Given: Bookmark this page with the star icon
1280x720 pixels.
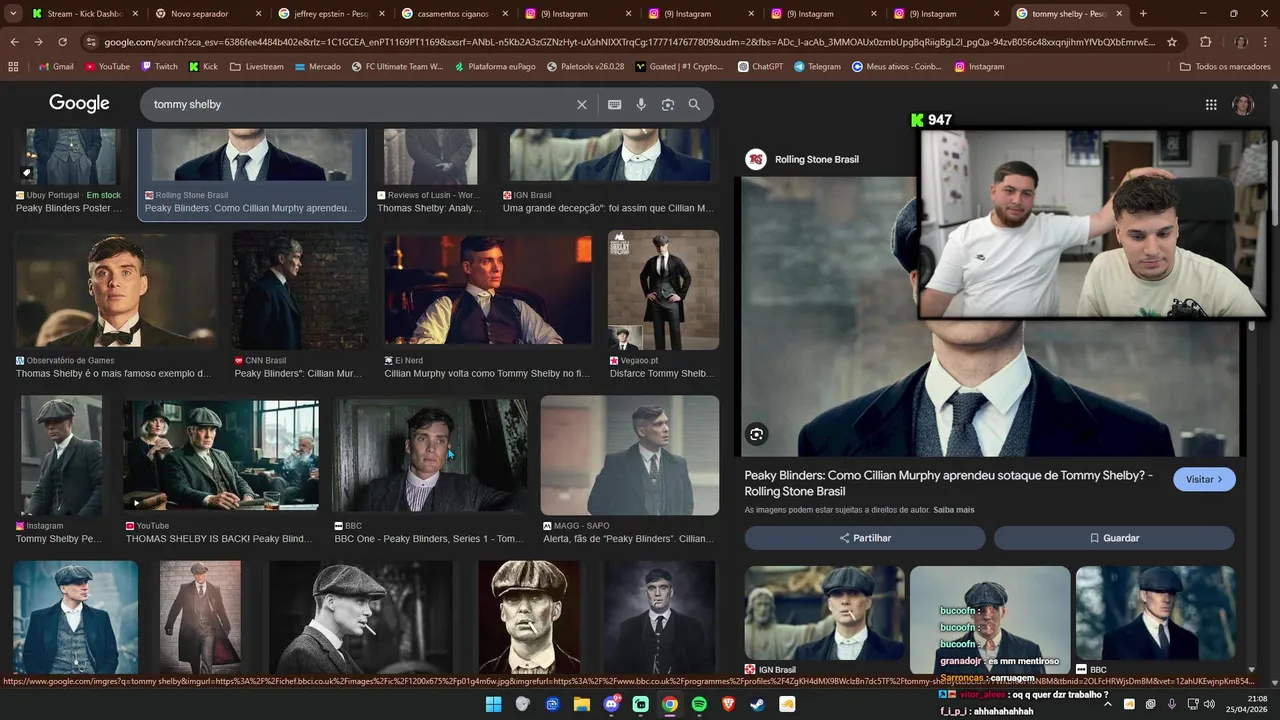Looking at the screenshot, I should (x=1172, y=42).
